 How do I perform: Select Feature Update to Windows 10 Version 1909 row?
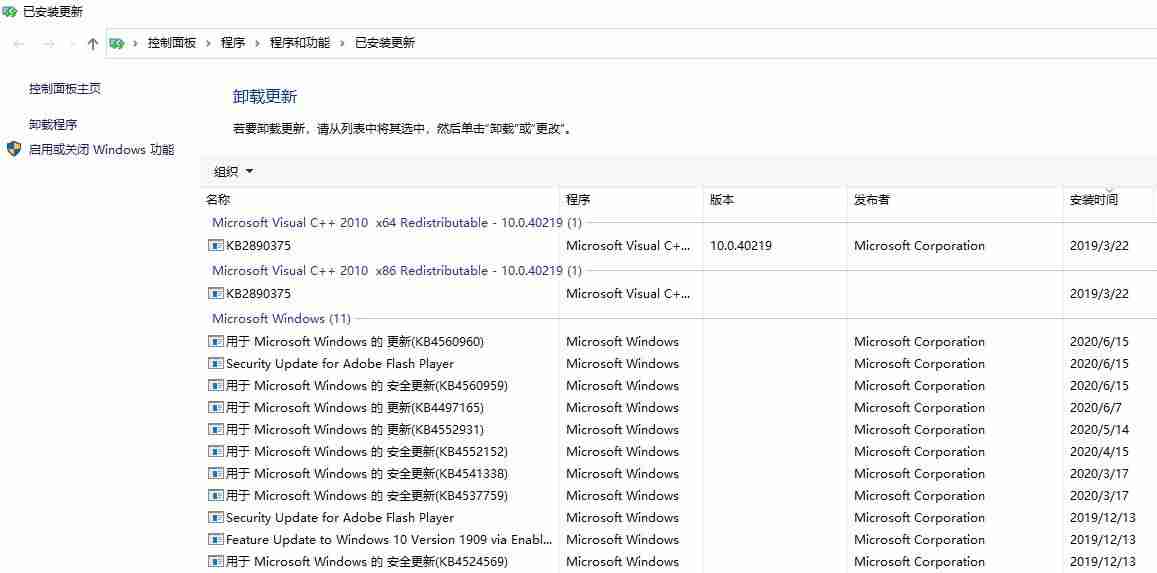click(389, 540)
